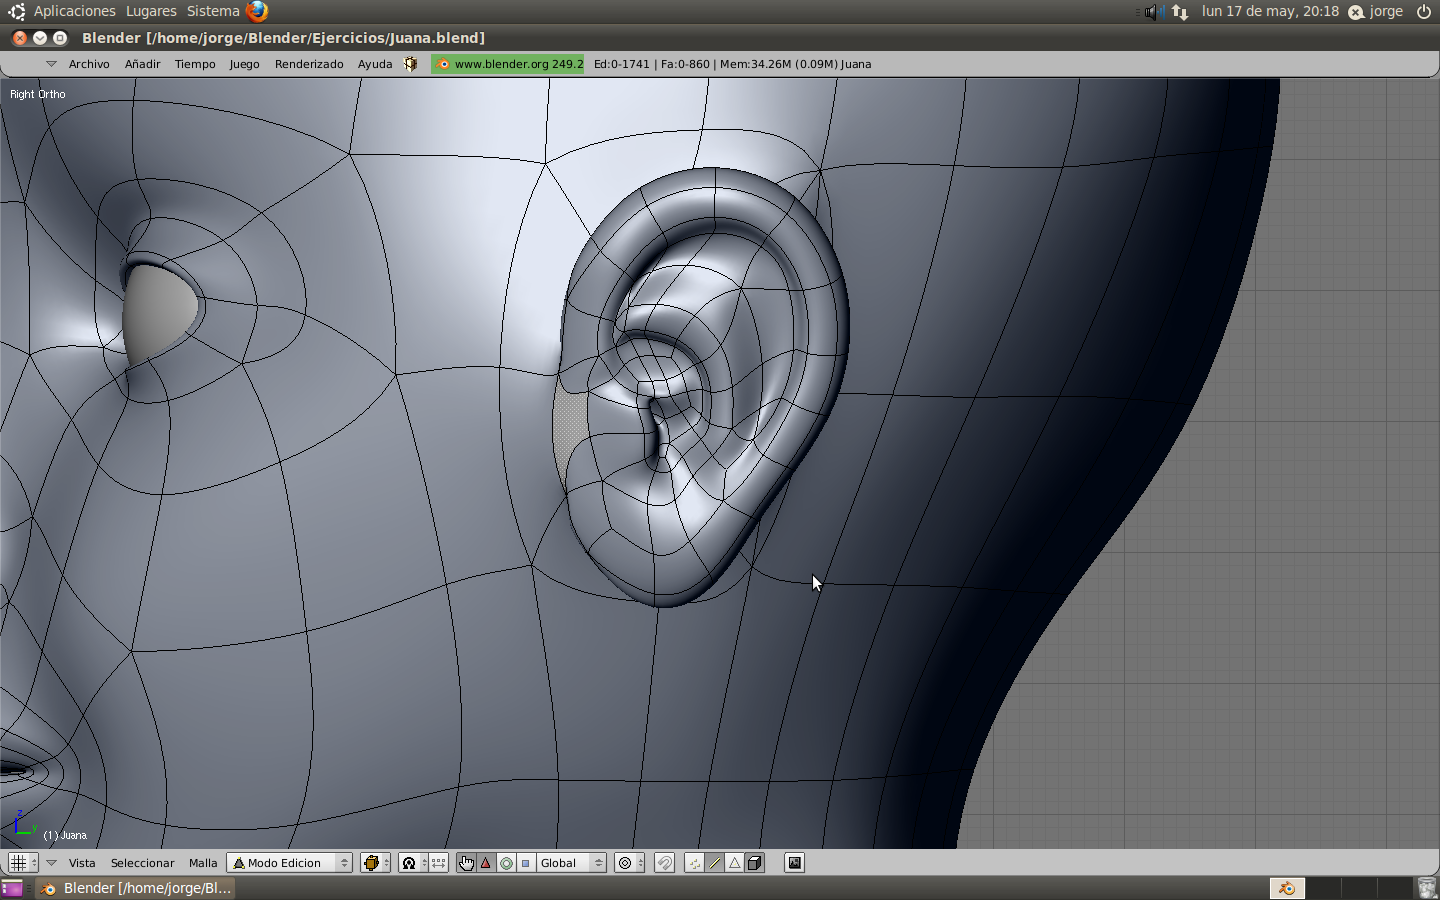Image resolution: width=1440 pixels, height=900 pixels.
Task: Enable the translate manipulator triangle
Action: (x=486, y=863)
